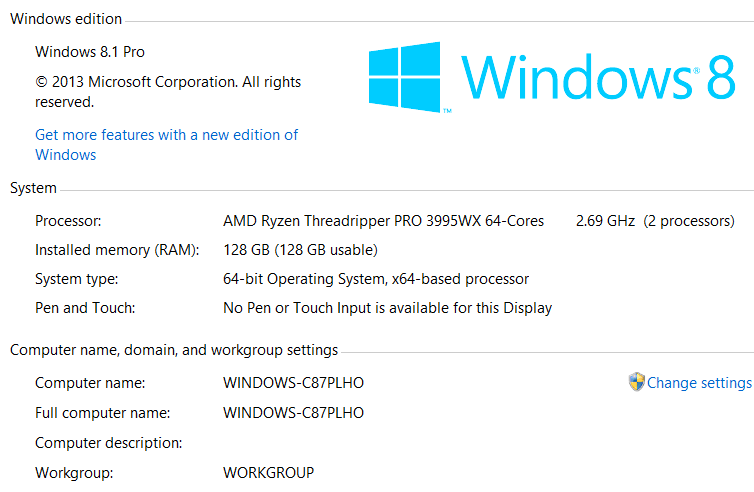Image resolution: width=754 pixels, height=492 pixels.
Task: Select the processor name AMD Ryzen Threadripper
Action: point(383,221)
